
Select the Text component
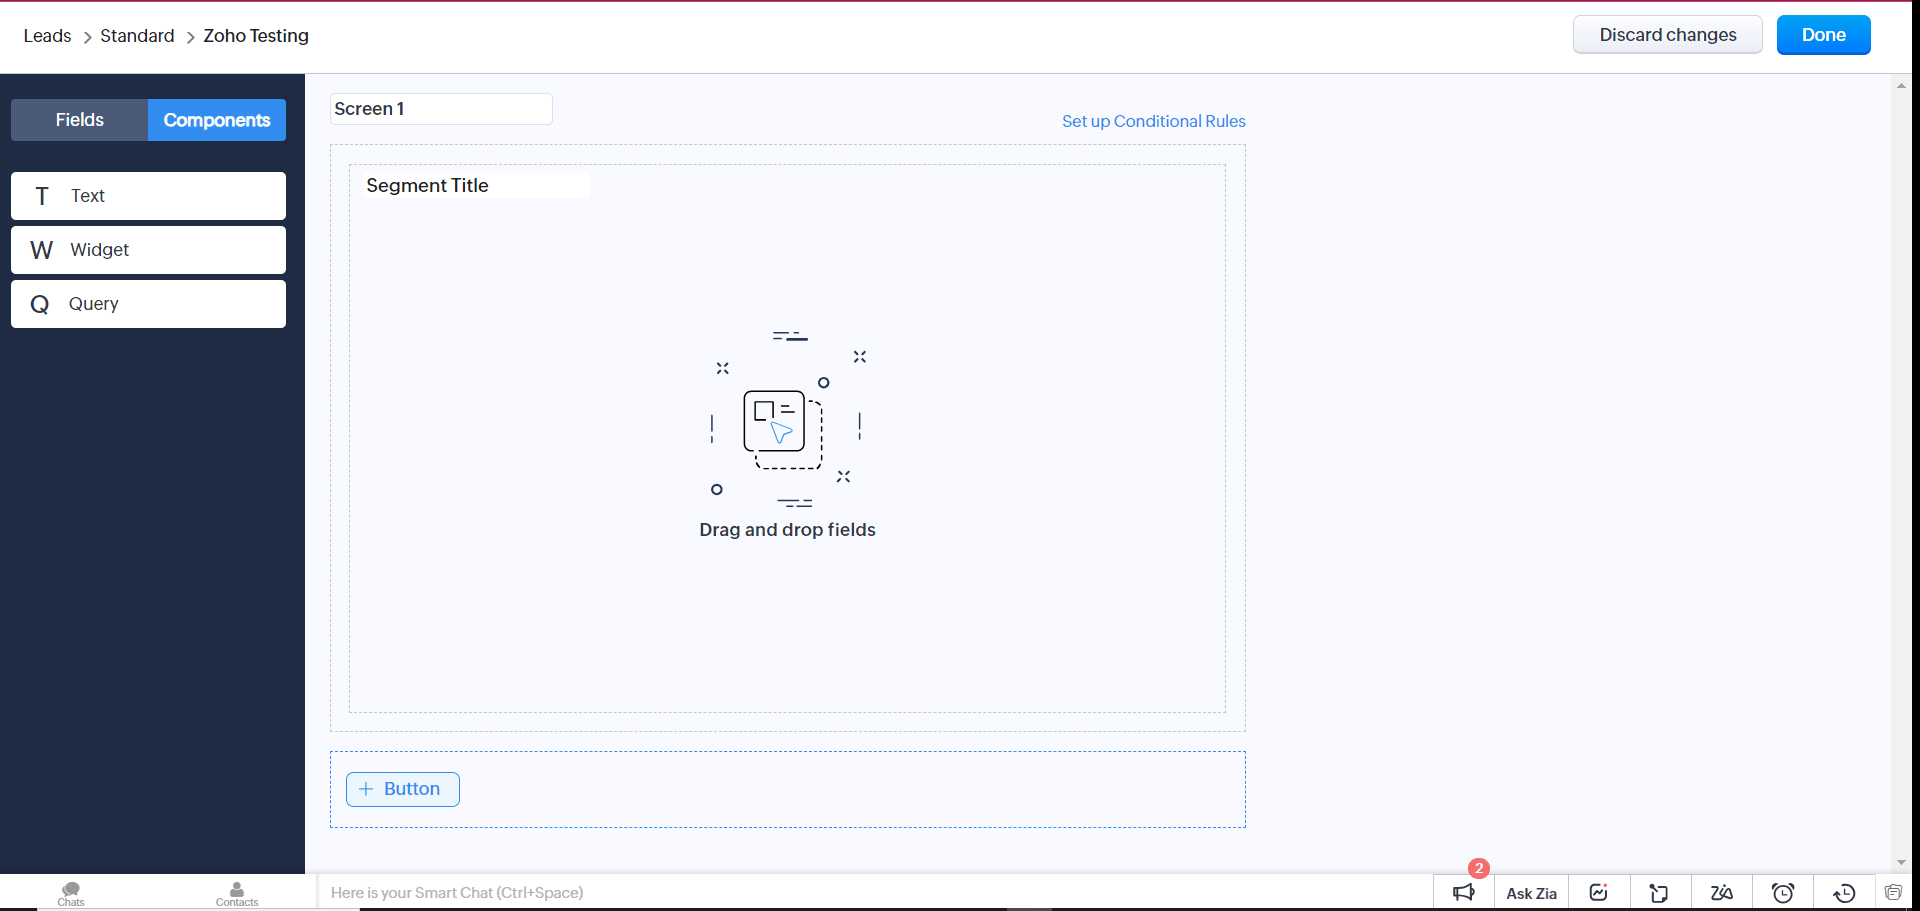click(x=148, y=196)
